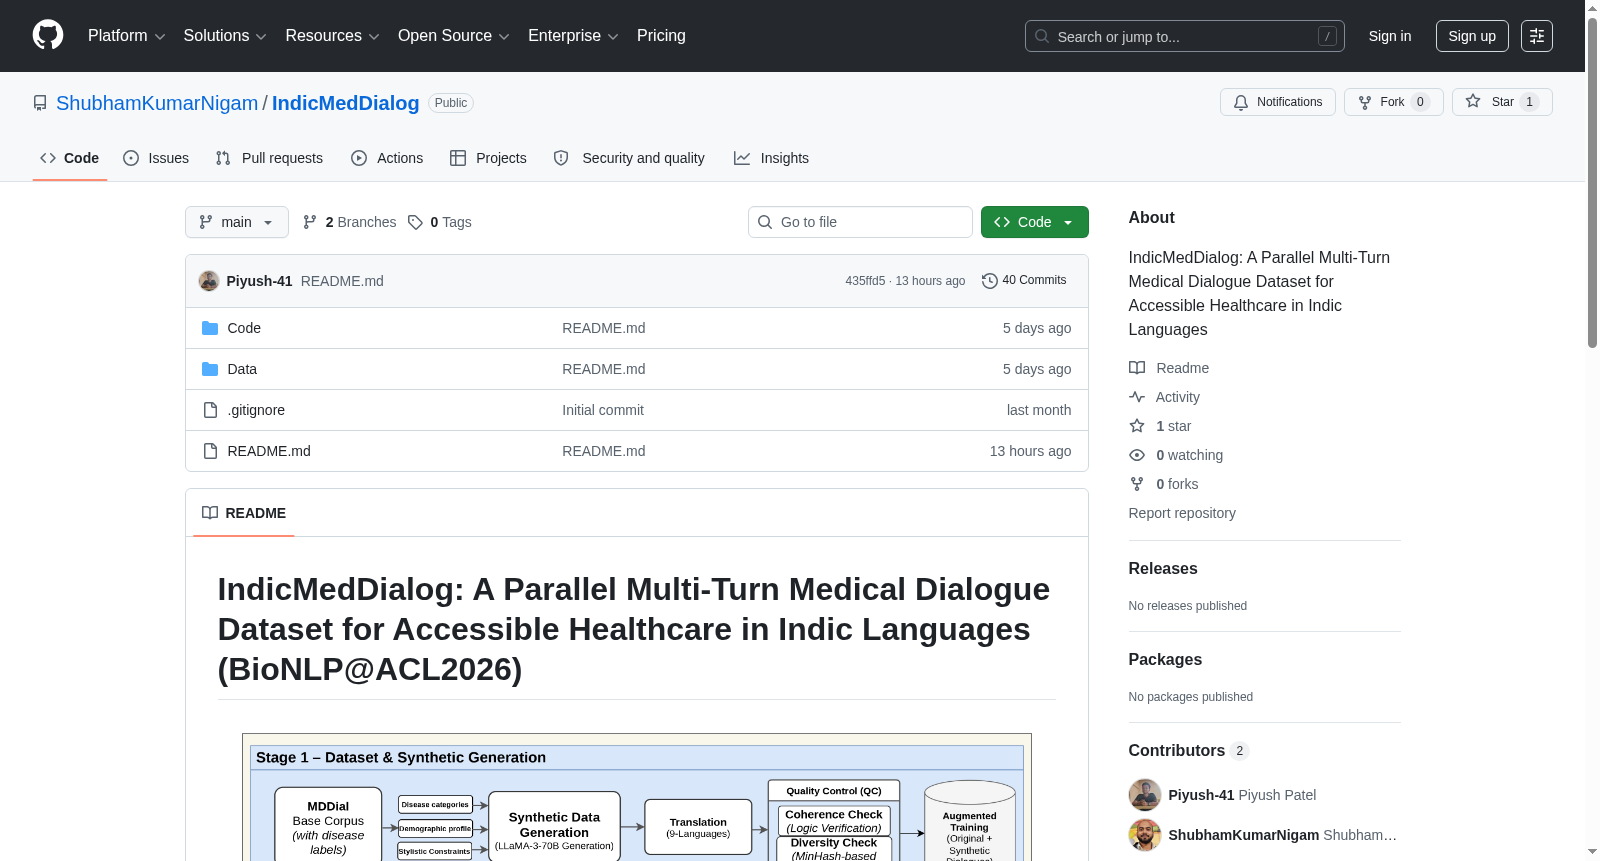Open the Releases heading link
The height and width of the screenshot is (861, 1600).
[1163, 568]
